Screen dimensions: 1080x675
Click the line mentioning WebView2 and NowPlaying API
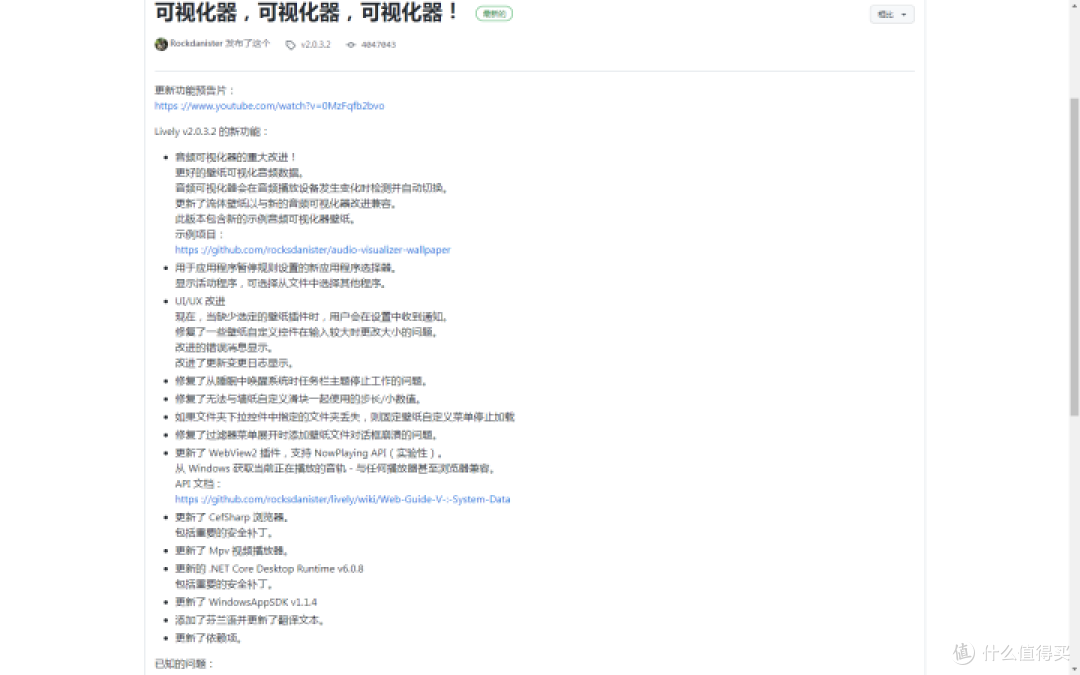pyautogui.click(x=309, y=453)
